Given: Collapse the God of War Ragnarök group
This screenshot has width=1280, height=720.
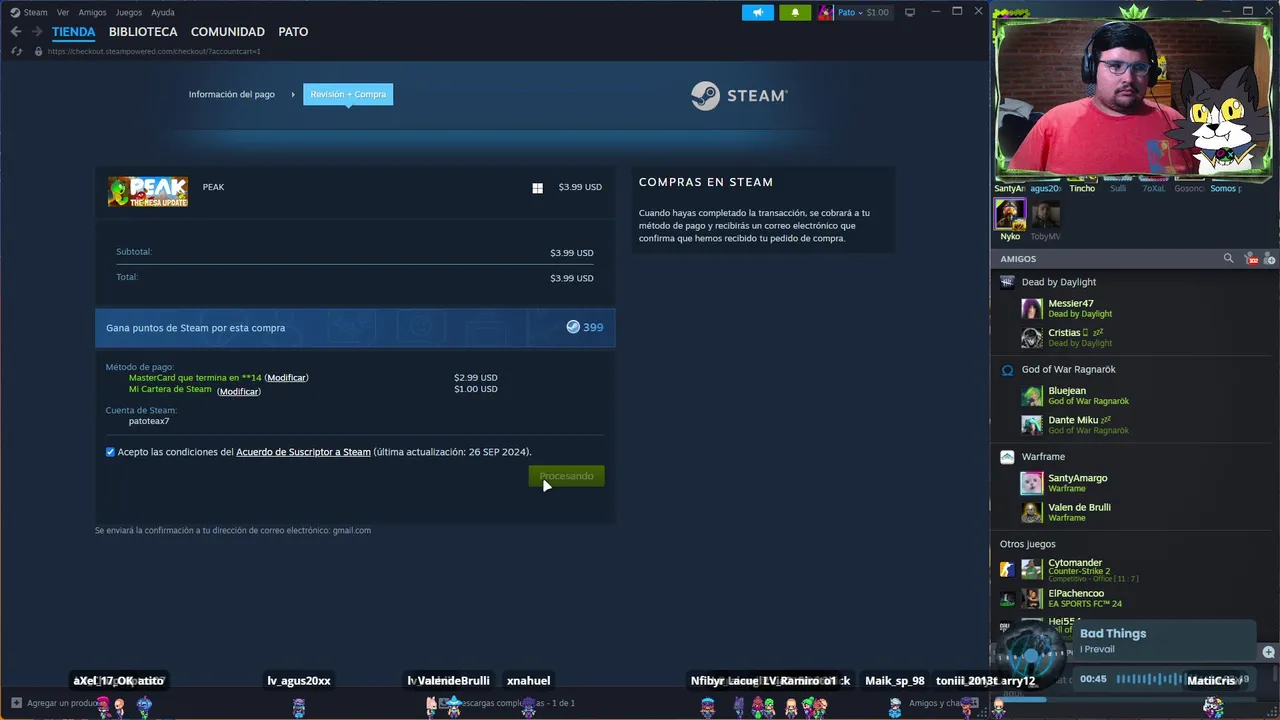Looking at the screenshot, I should 1068,369.
